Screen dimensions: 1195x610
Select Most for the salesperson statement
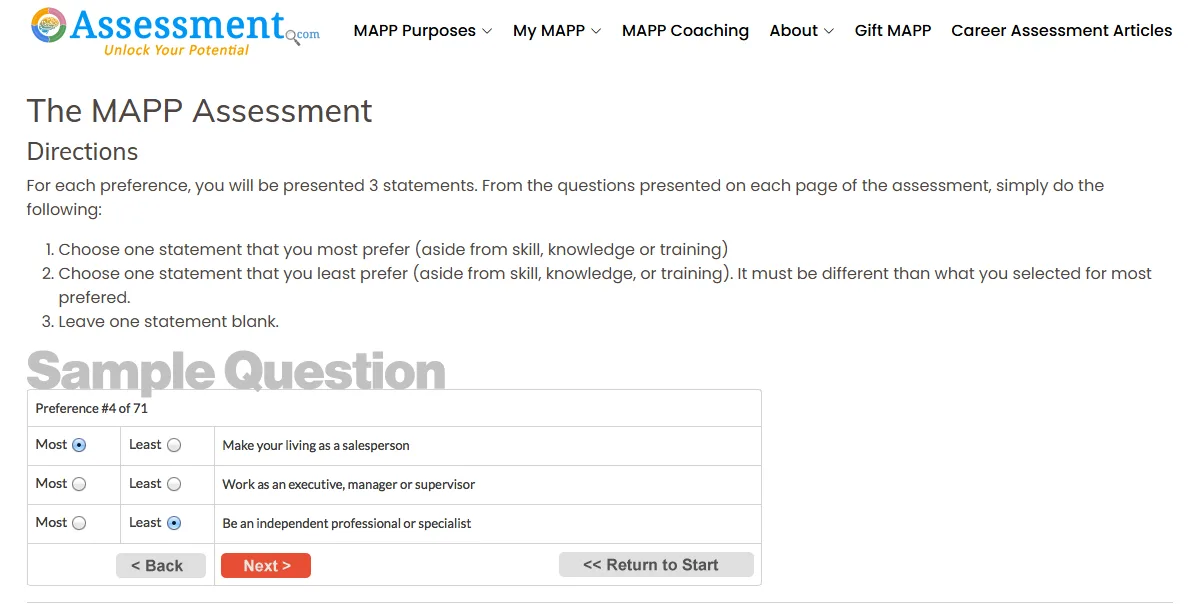point(80,444)
